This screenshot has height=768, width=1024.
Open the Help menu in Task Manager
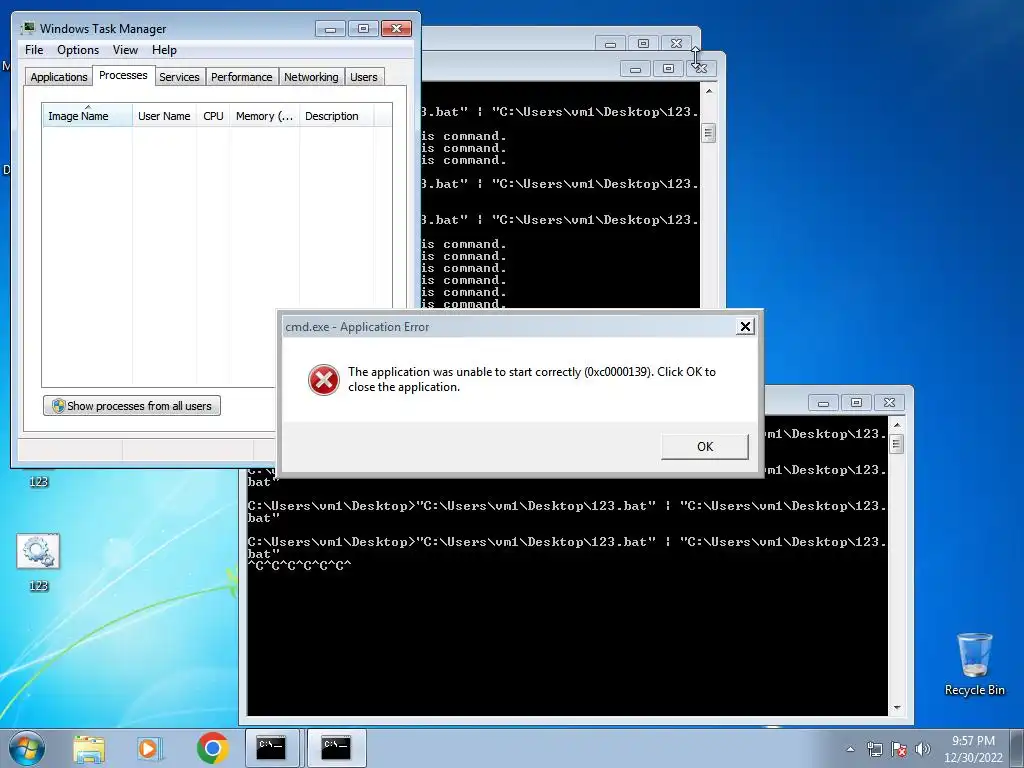pos(164,50)
